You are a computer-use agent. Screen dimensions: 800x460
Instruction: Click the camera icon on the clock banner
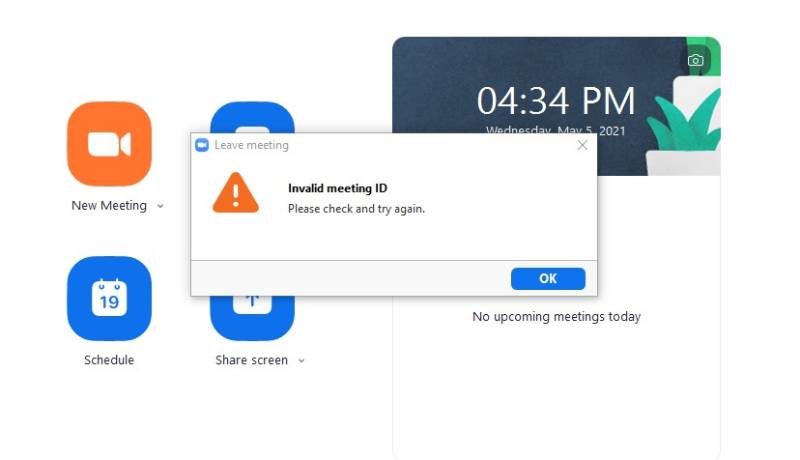(695, 61)
